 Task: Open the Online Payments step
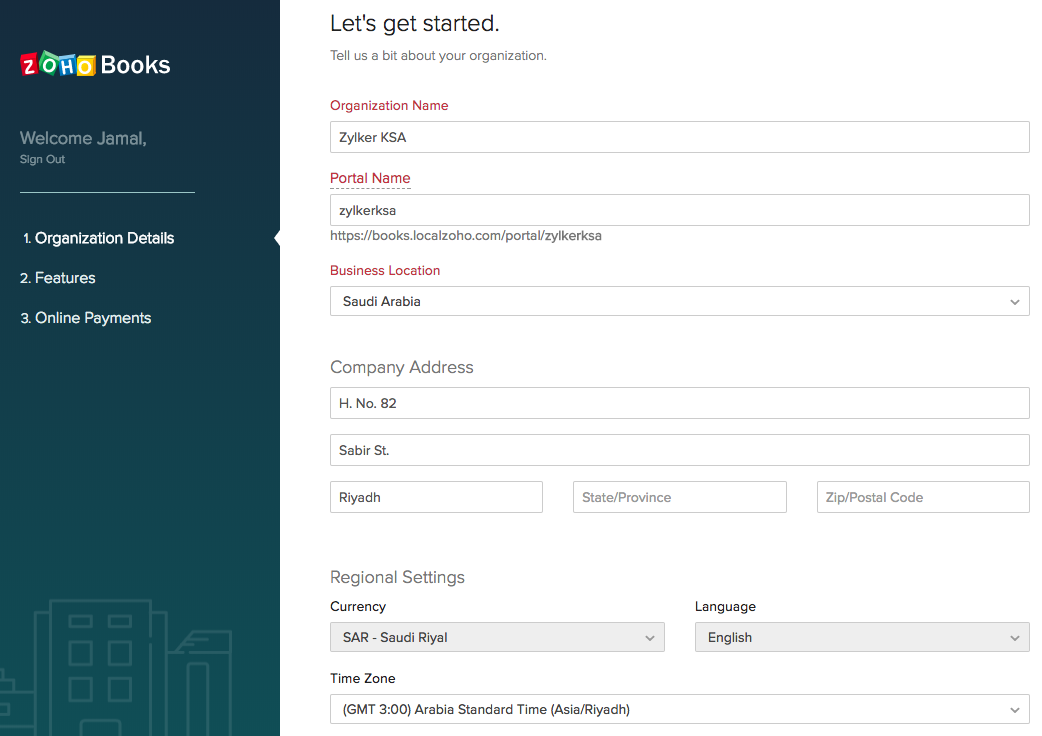pos(86,318)
